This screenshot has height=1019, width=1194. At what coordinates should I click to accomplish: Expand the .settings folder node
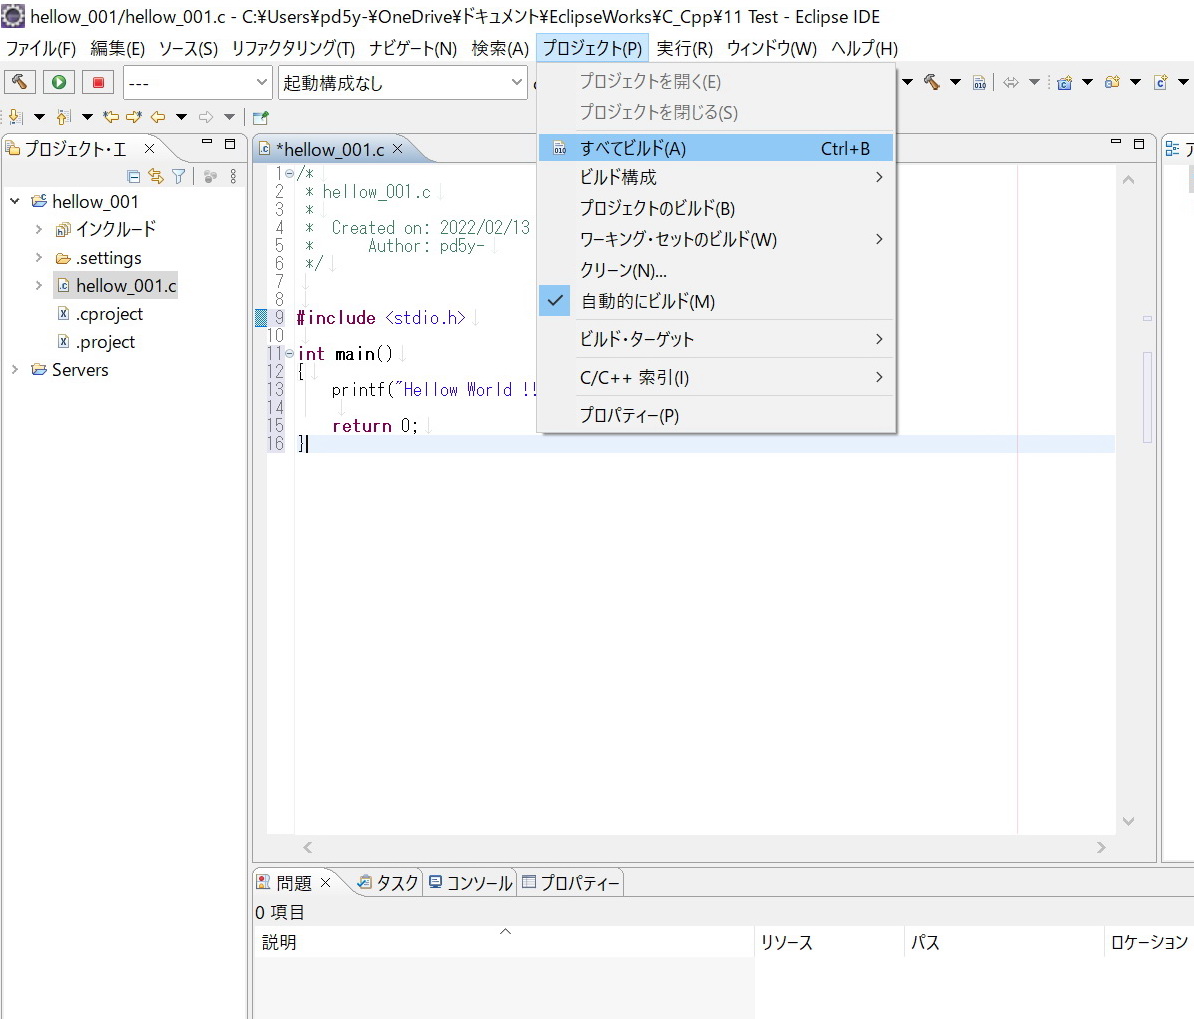(39, 257)
